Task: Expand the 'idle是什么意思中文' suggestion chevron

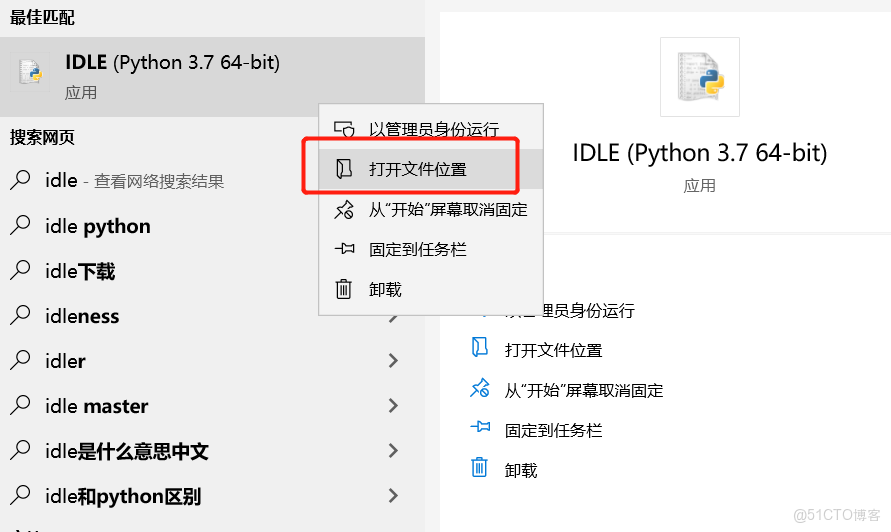Action: (x=393, y=451)
